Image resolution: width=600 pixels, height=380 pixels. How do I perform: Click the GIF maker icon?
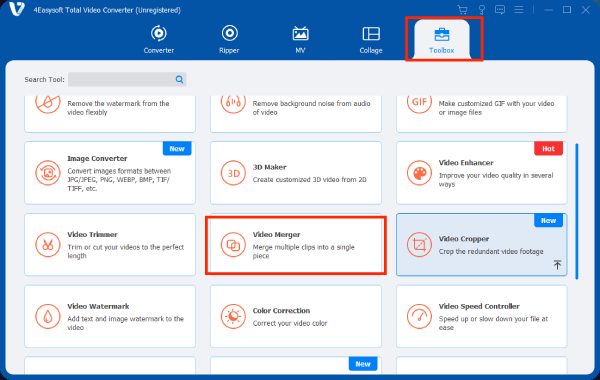[x=419, y=103]
